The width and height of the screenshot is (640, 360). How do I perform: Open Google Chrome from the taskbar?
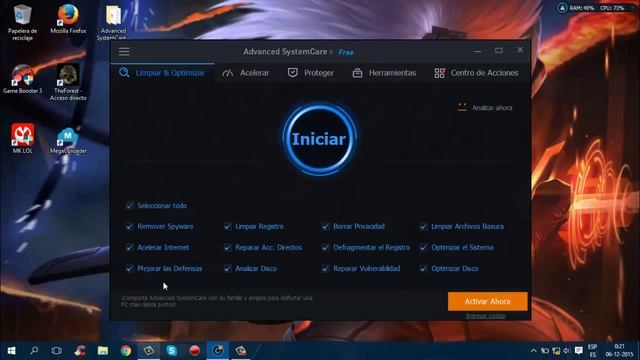pos(126,351)
